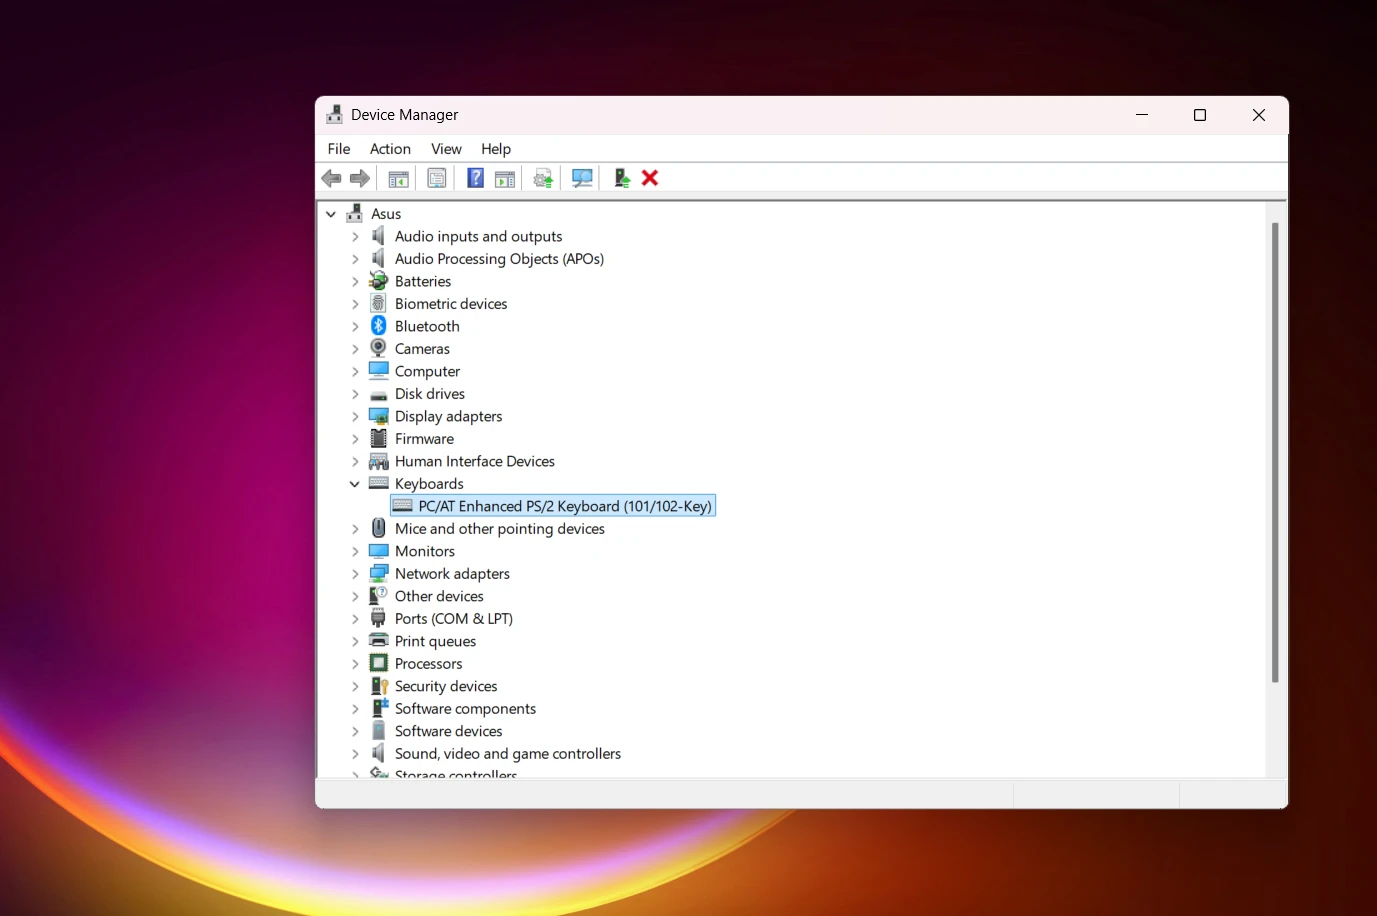Select the Processors category icon
The width and height of the screenshot is (1377, 916).
pyautogui.click(x=378, y=663)
